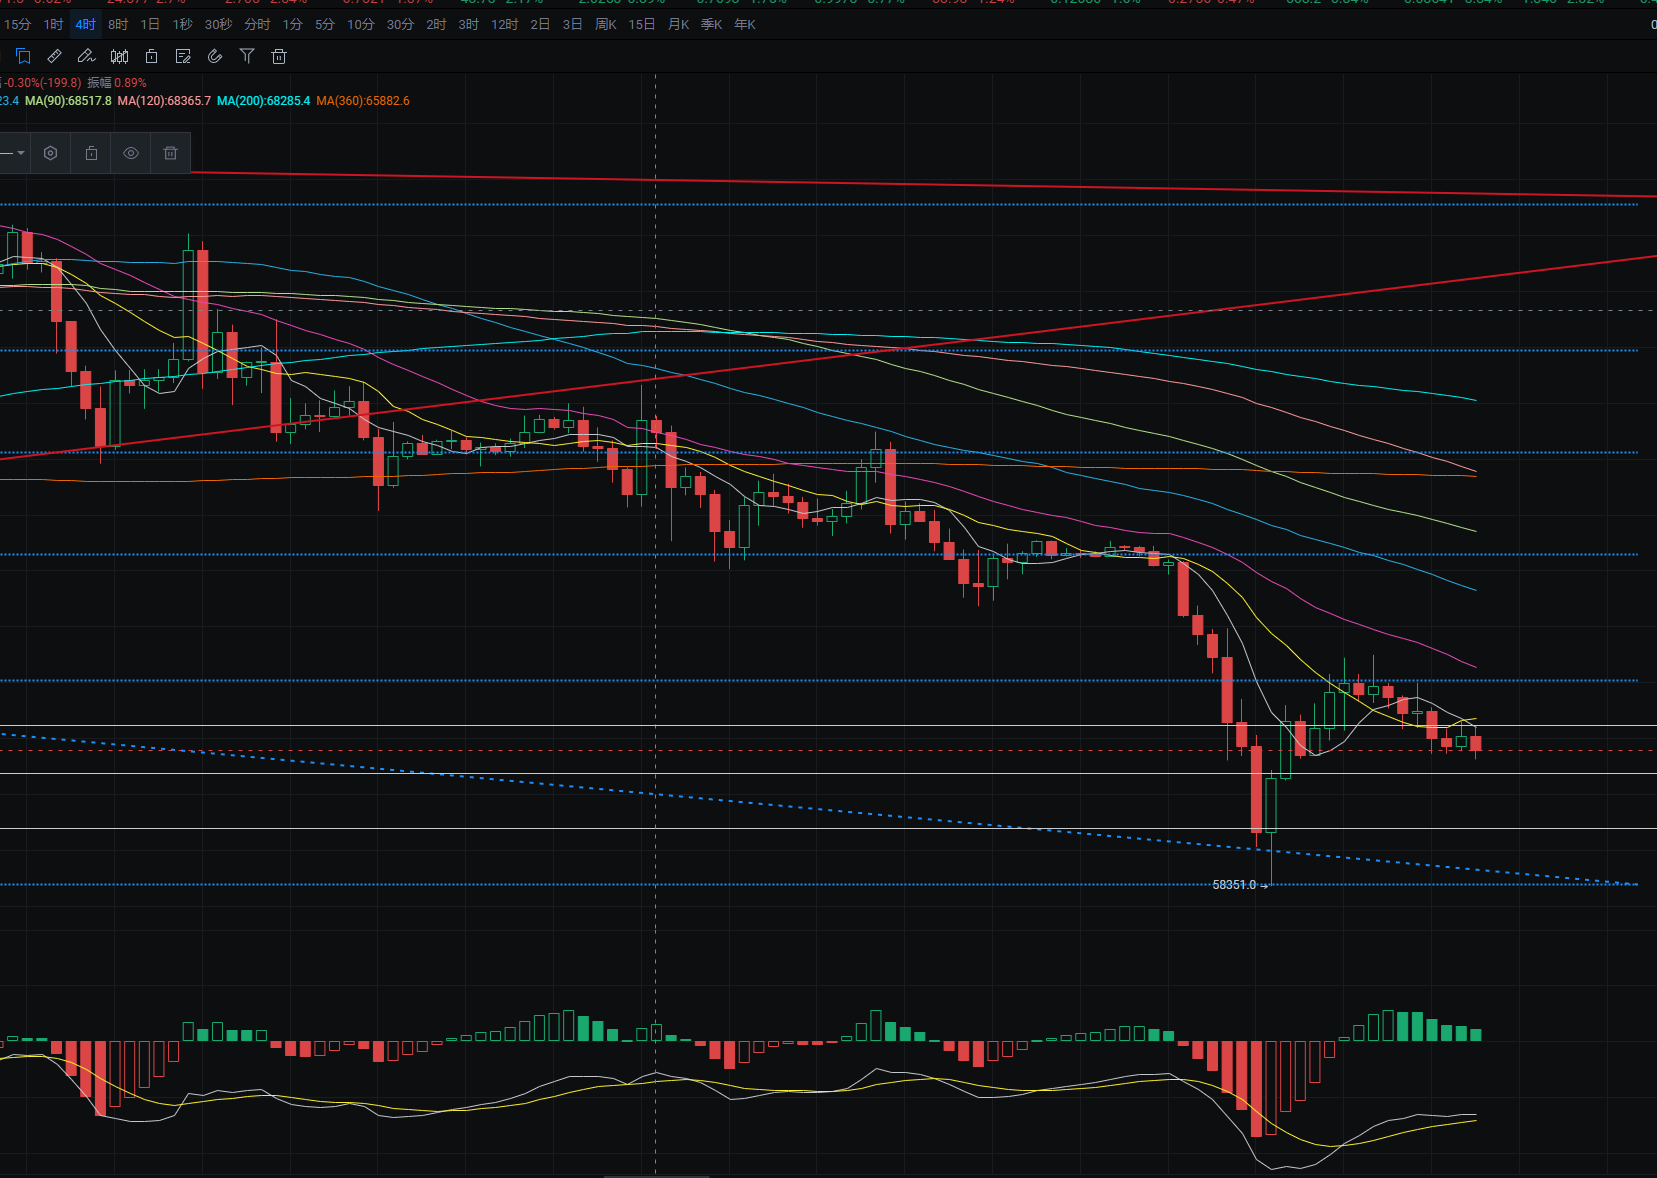
Task: Open the blue bookmark layers tool
Action: pyautogui.click(x=23, y=56)
